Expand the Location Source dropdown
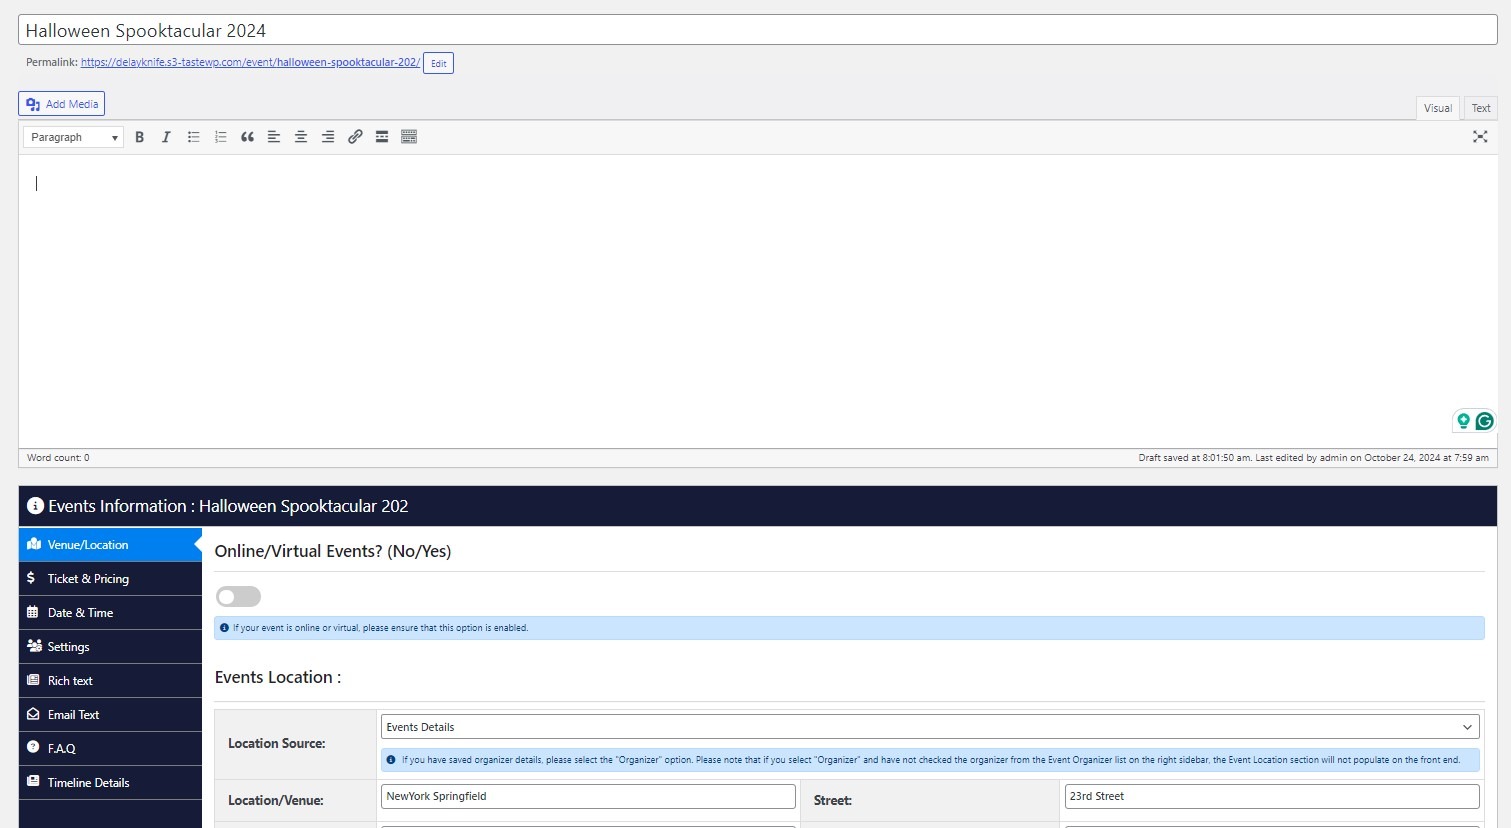 tap(929, 727)
